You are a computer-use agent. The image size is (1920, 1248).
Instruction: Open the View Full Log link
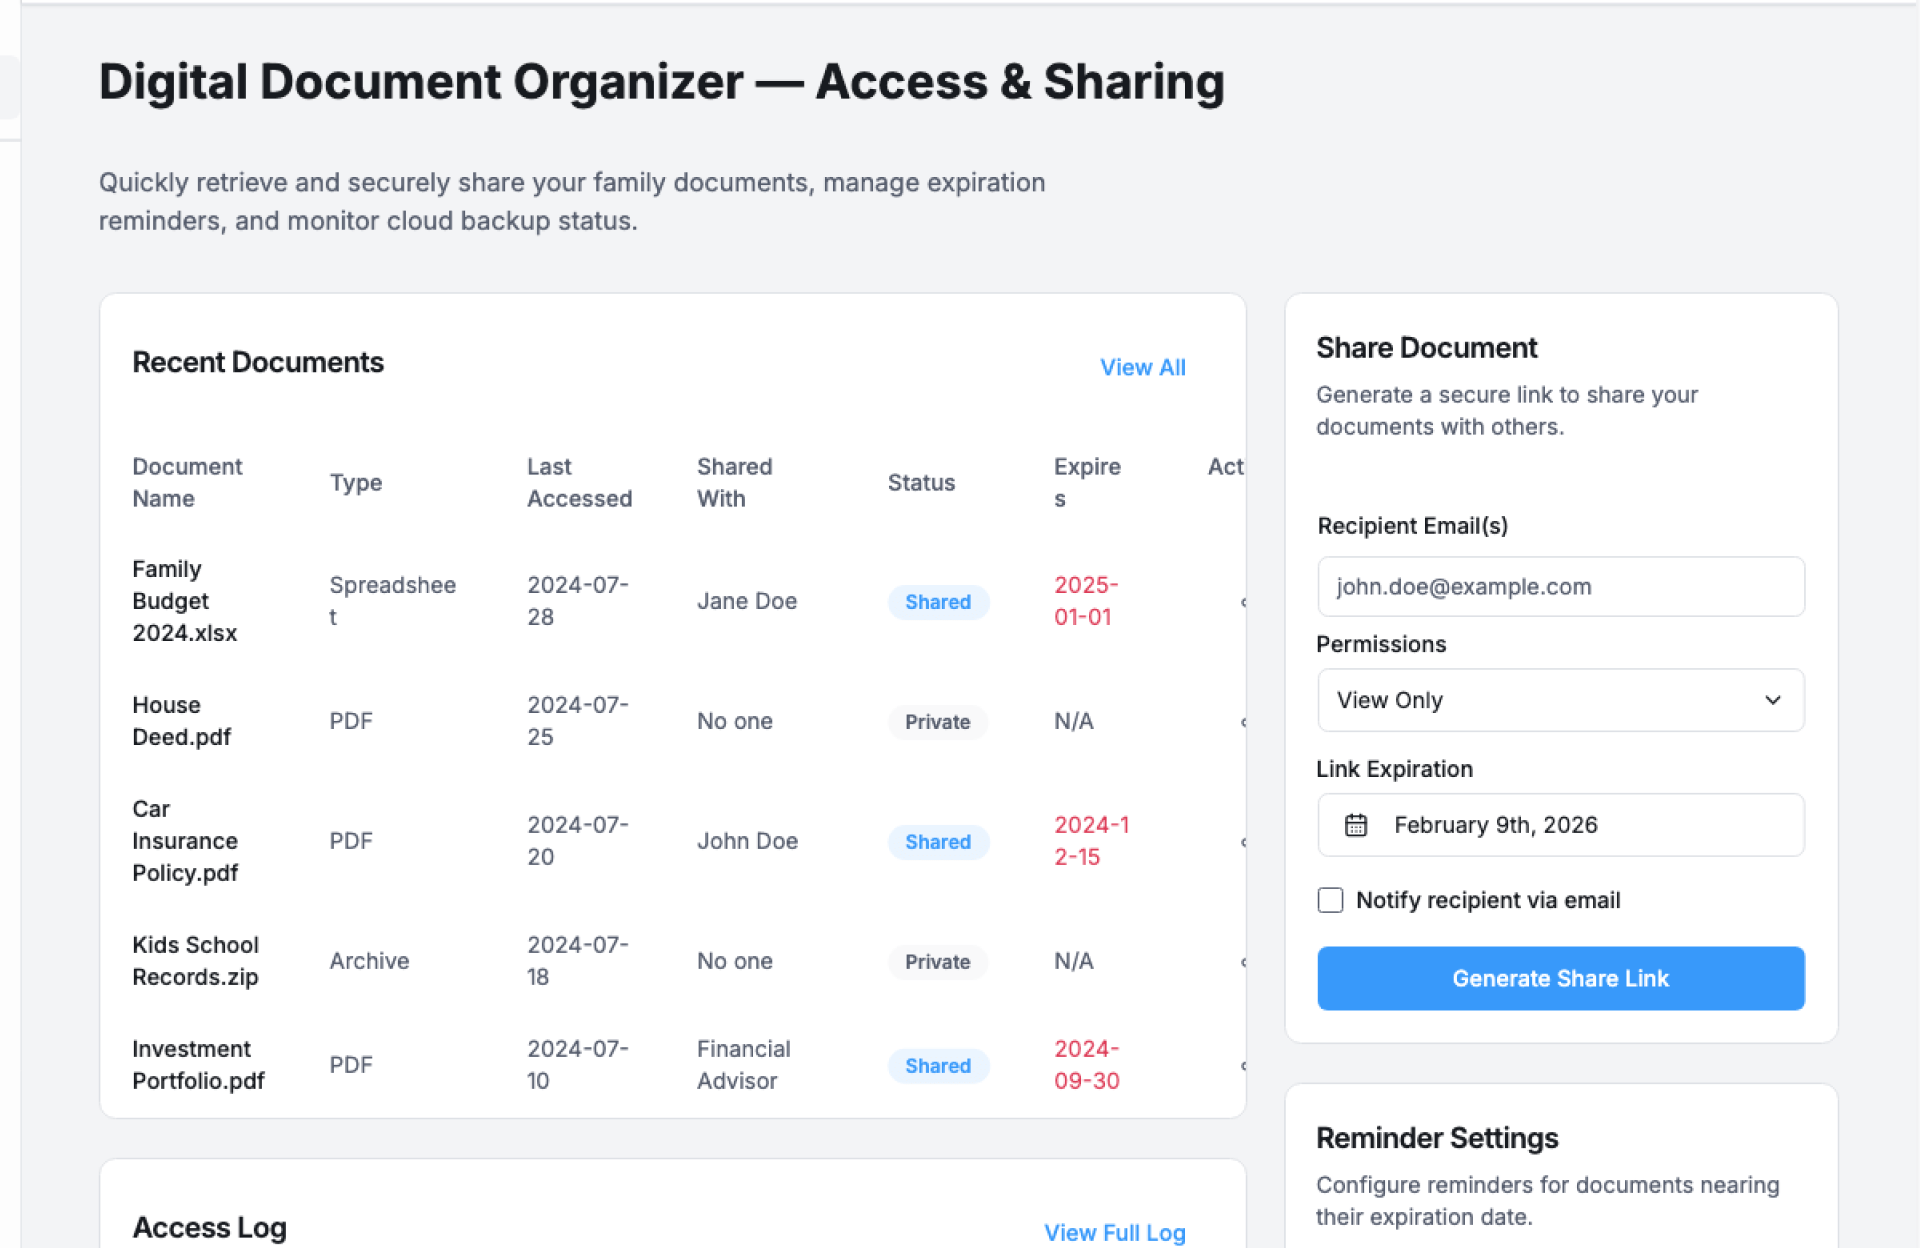click(1114, 1232)
